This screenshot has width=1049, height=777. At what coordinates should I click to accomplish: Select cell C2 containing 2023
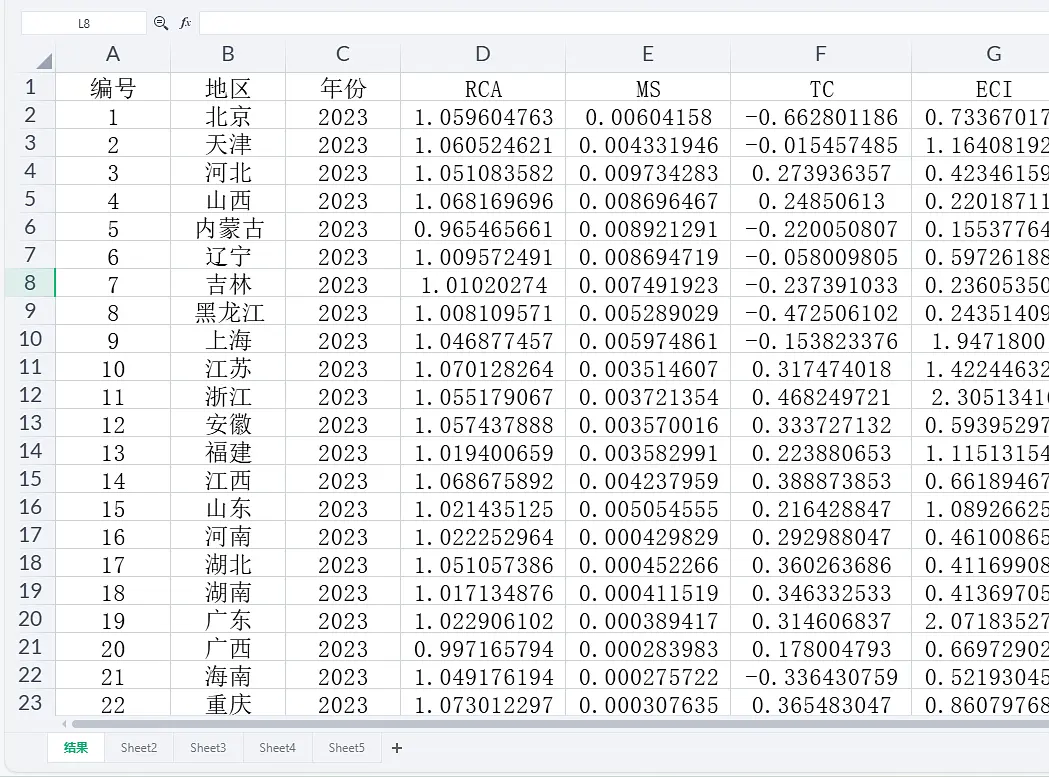342,115
